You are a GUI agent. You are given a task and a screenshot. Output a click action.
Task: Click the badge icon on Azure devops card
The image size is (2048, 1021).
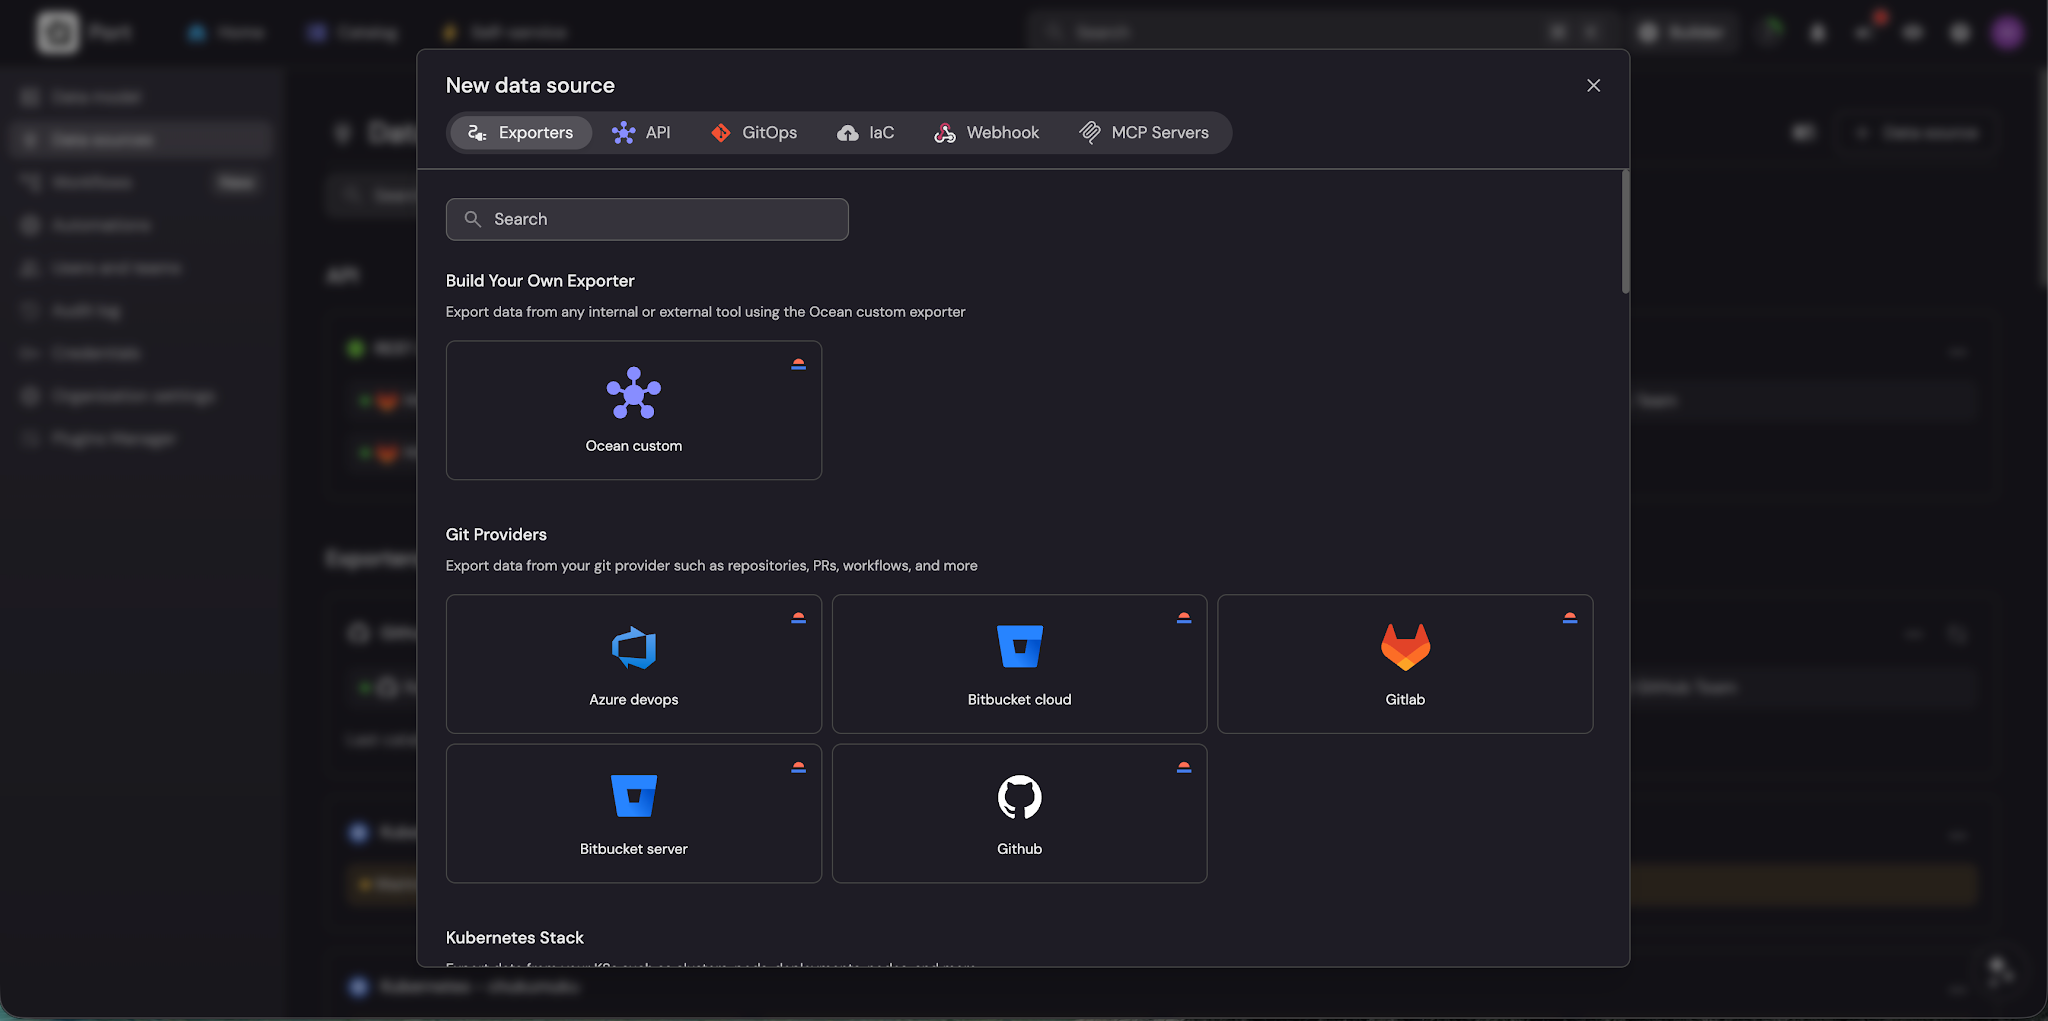[798, 618]
